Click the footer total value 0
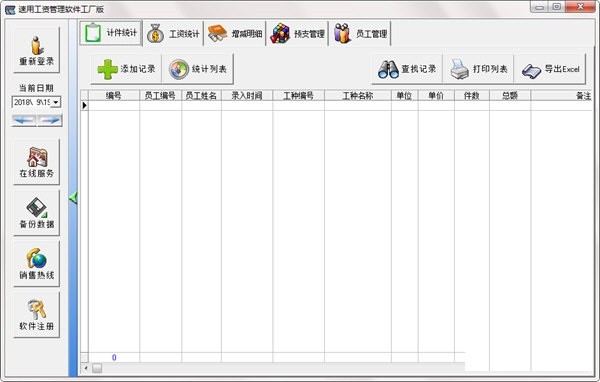This screenshot has width=600, height=382. click(x=114, y=358)
